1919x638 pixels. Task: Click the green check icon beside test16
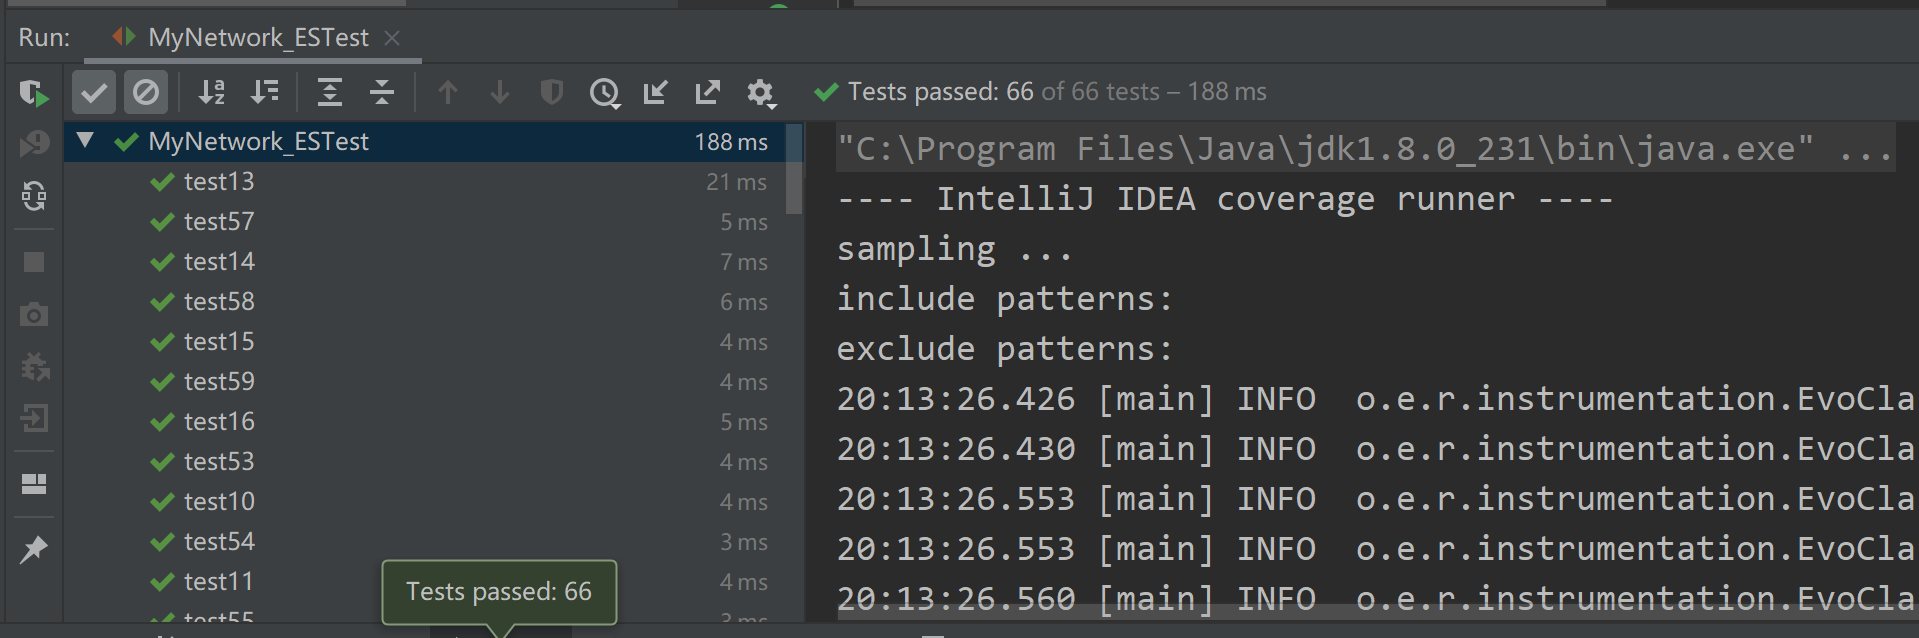[162, 422]
